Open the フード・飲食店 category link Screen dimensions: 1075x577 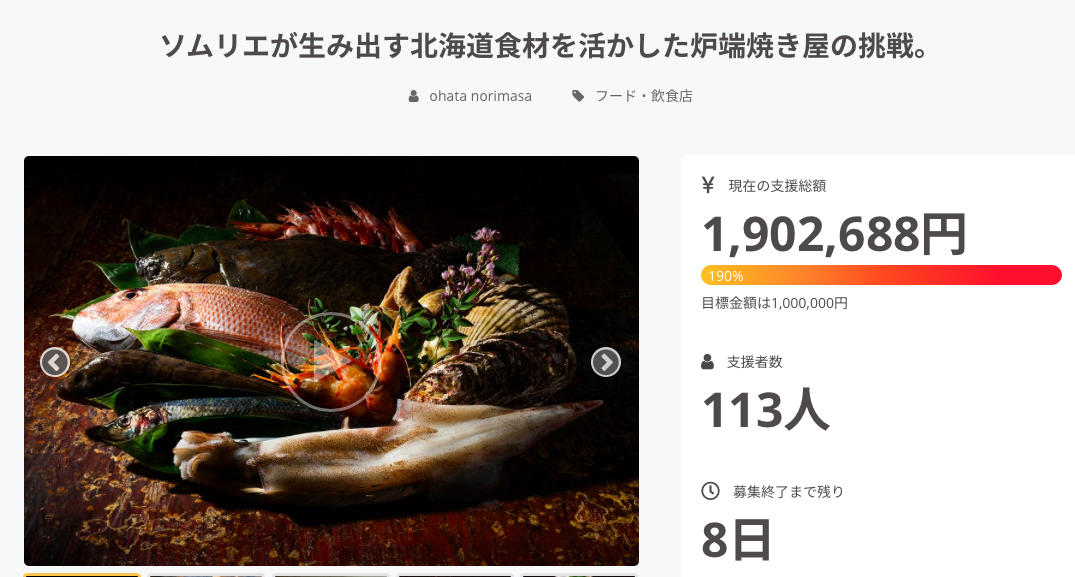[x=643, y=96]
